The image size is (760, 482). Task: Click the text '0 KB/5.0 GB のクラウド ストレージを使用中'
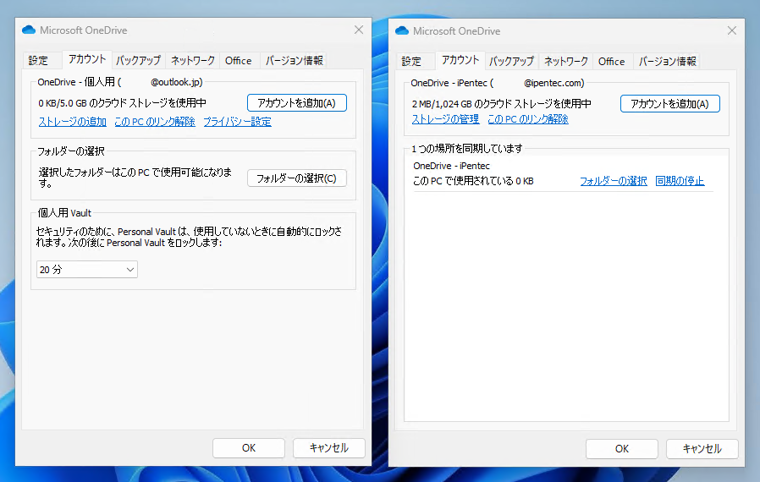click(123, 103)
